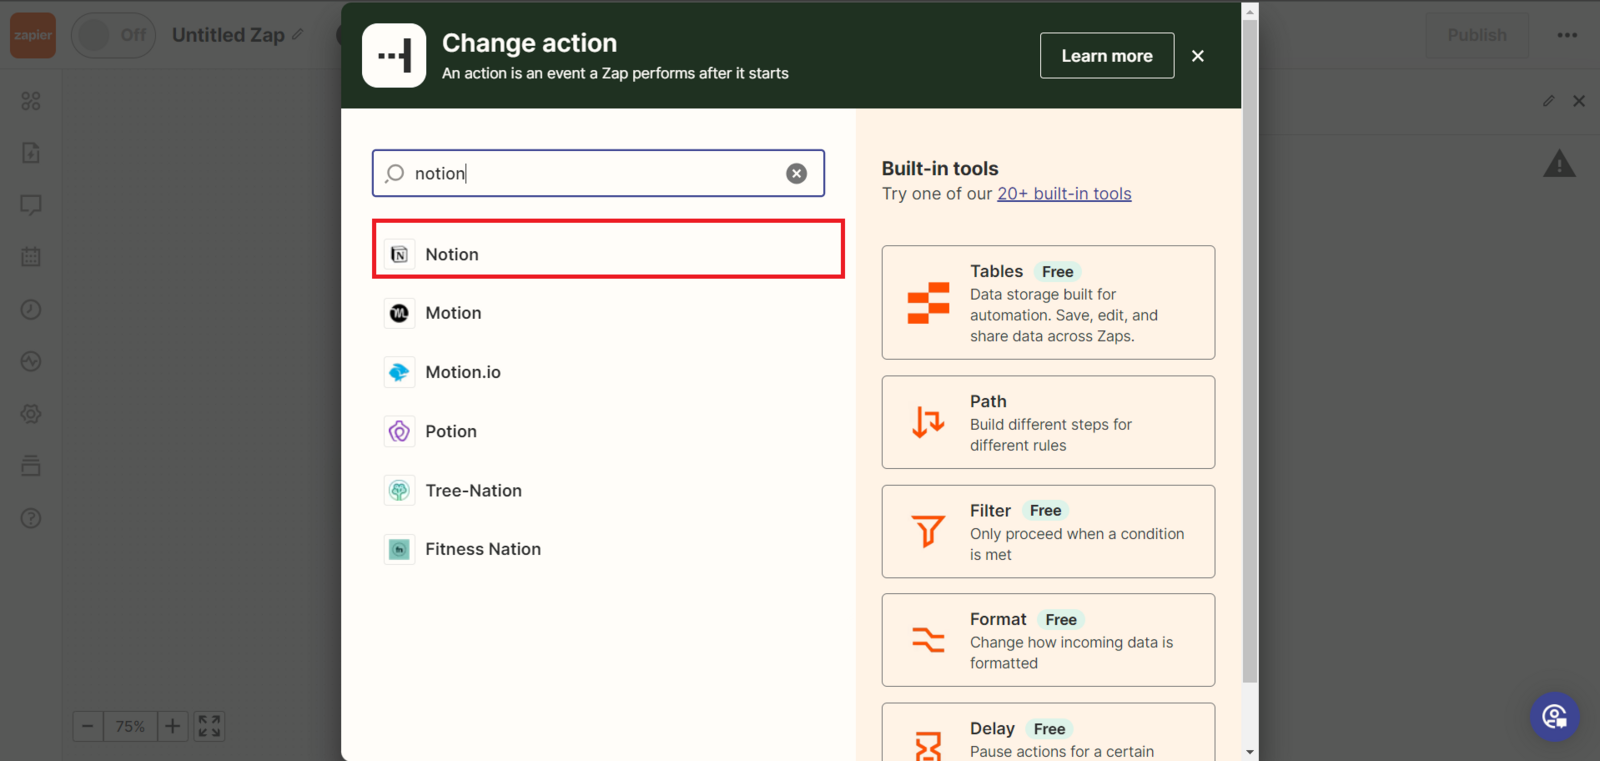Image resolution: width=1600 pixels, height=761 pixels.
Task: Zoom in with the plus button
Action: coord(172,726)
